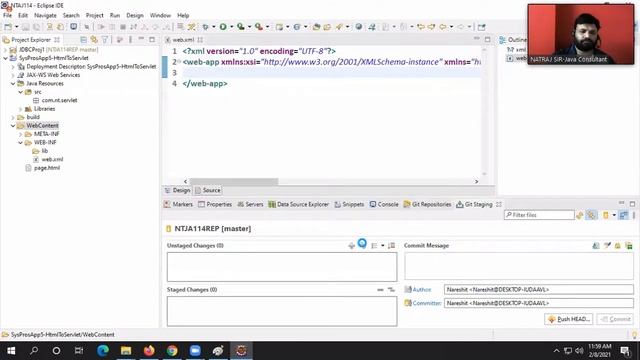Click the Back navigation arrow in toolbar

(x=442, y=27)
